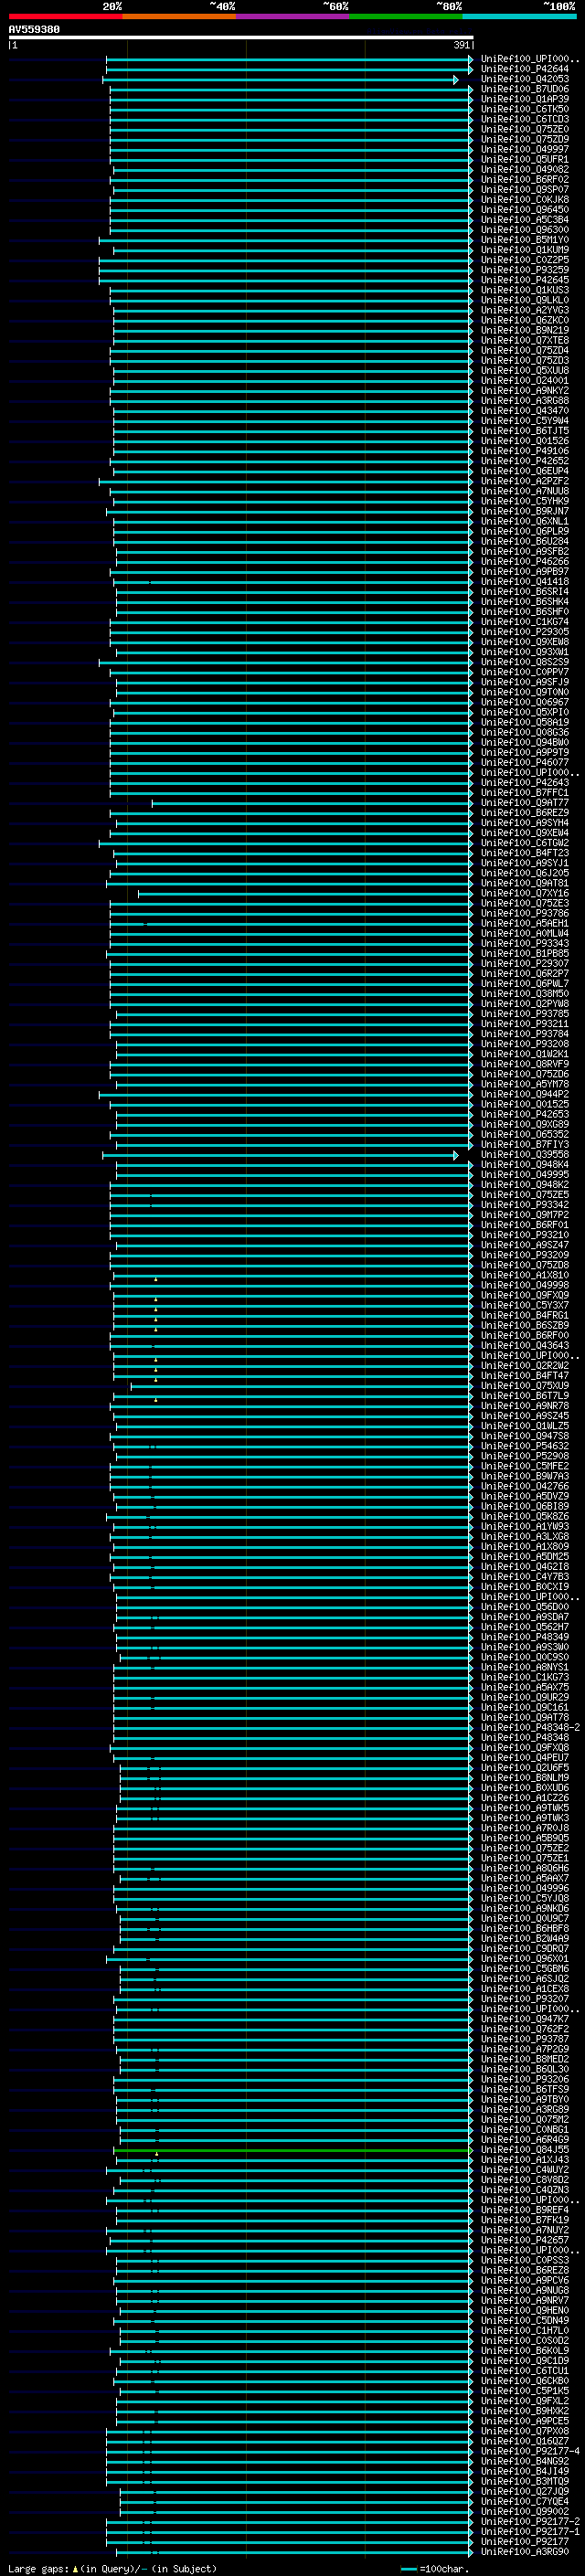Select the UniRef100_Q1AP39 label
585x2576 pixels.
tap(525, 99)
